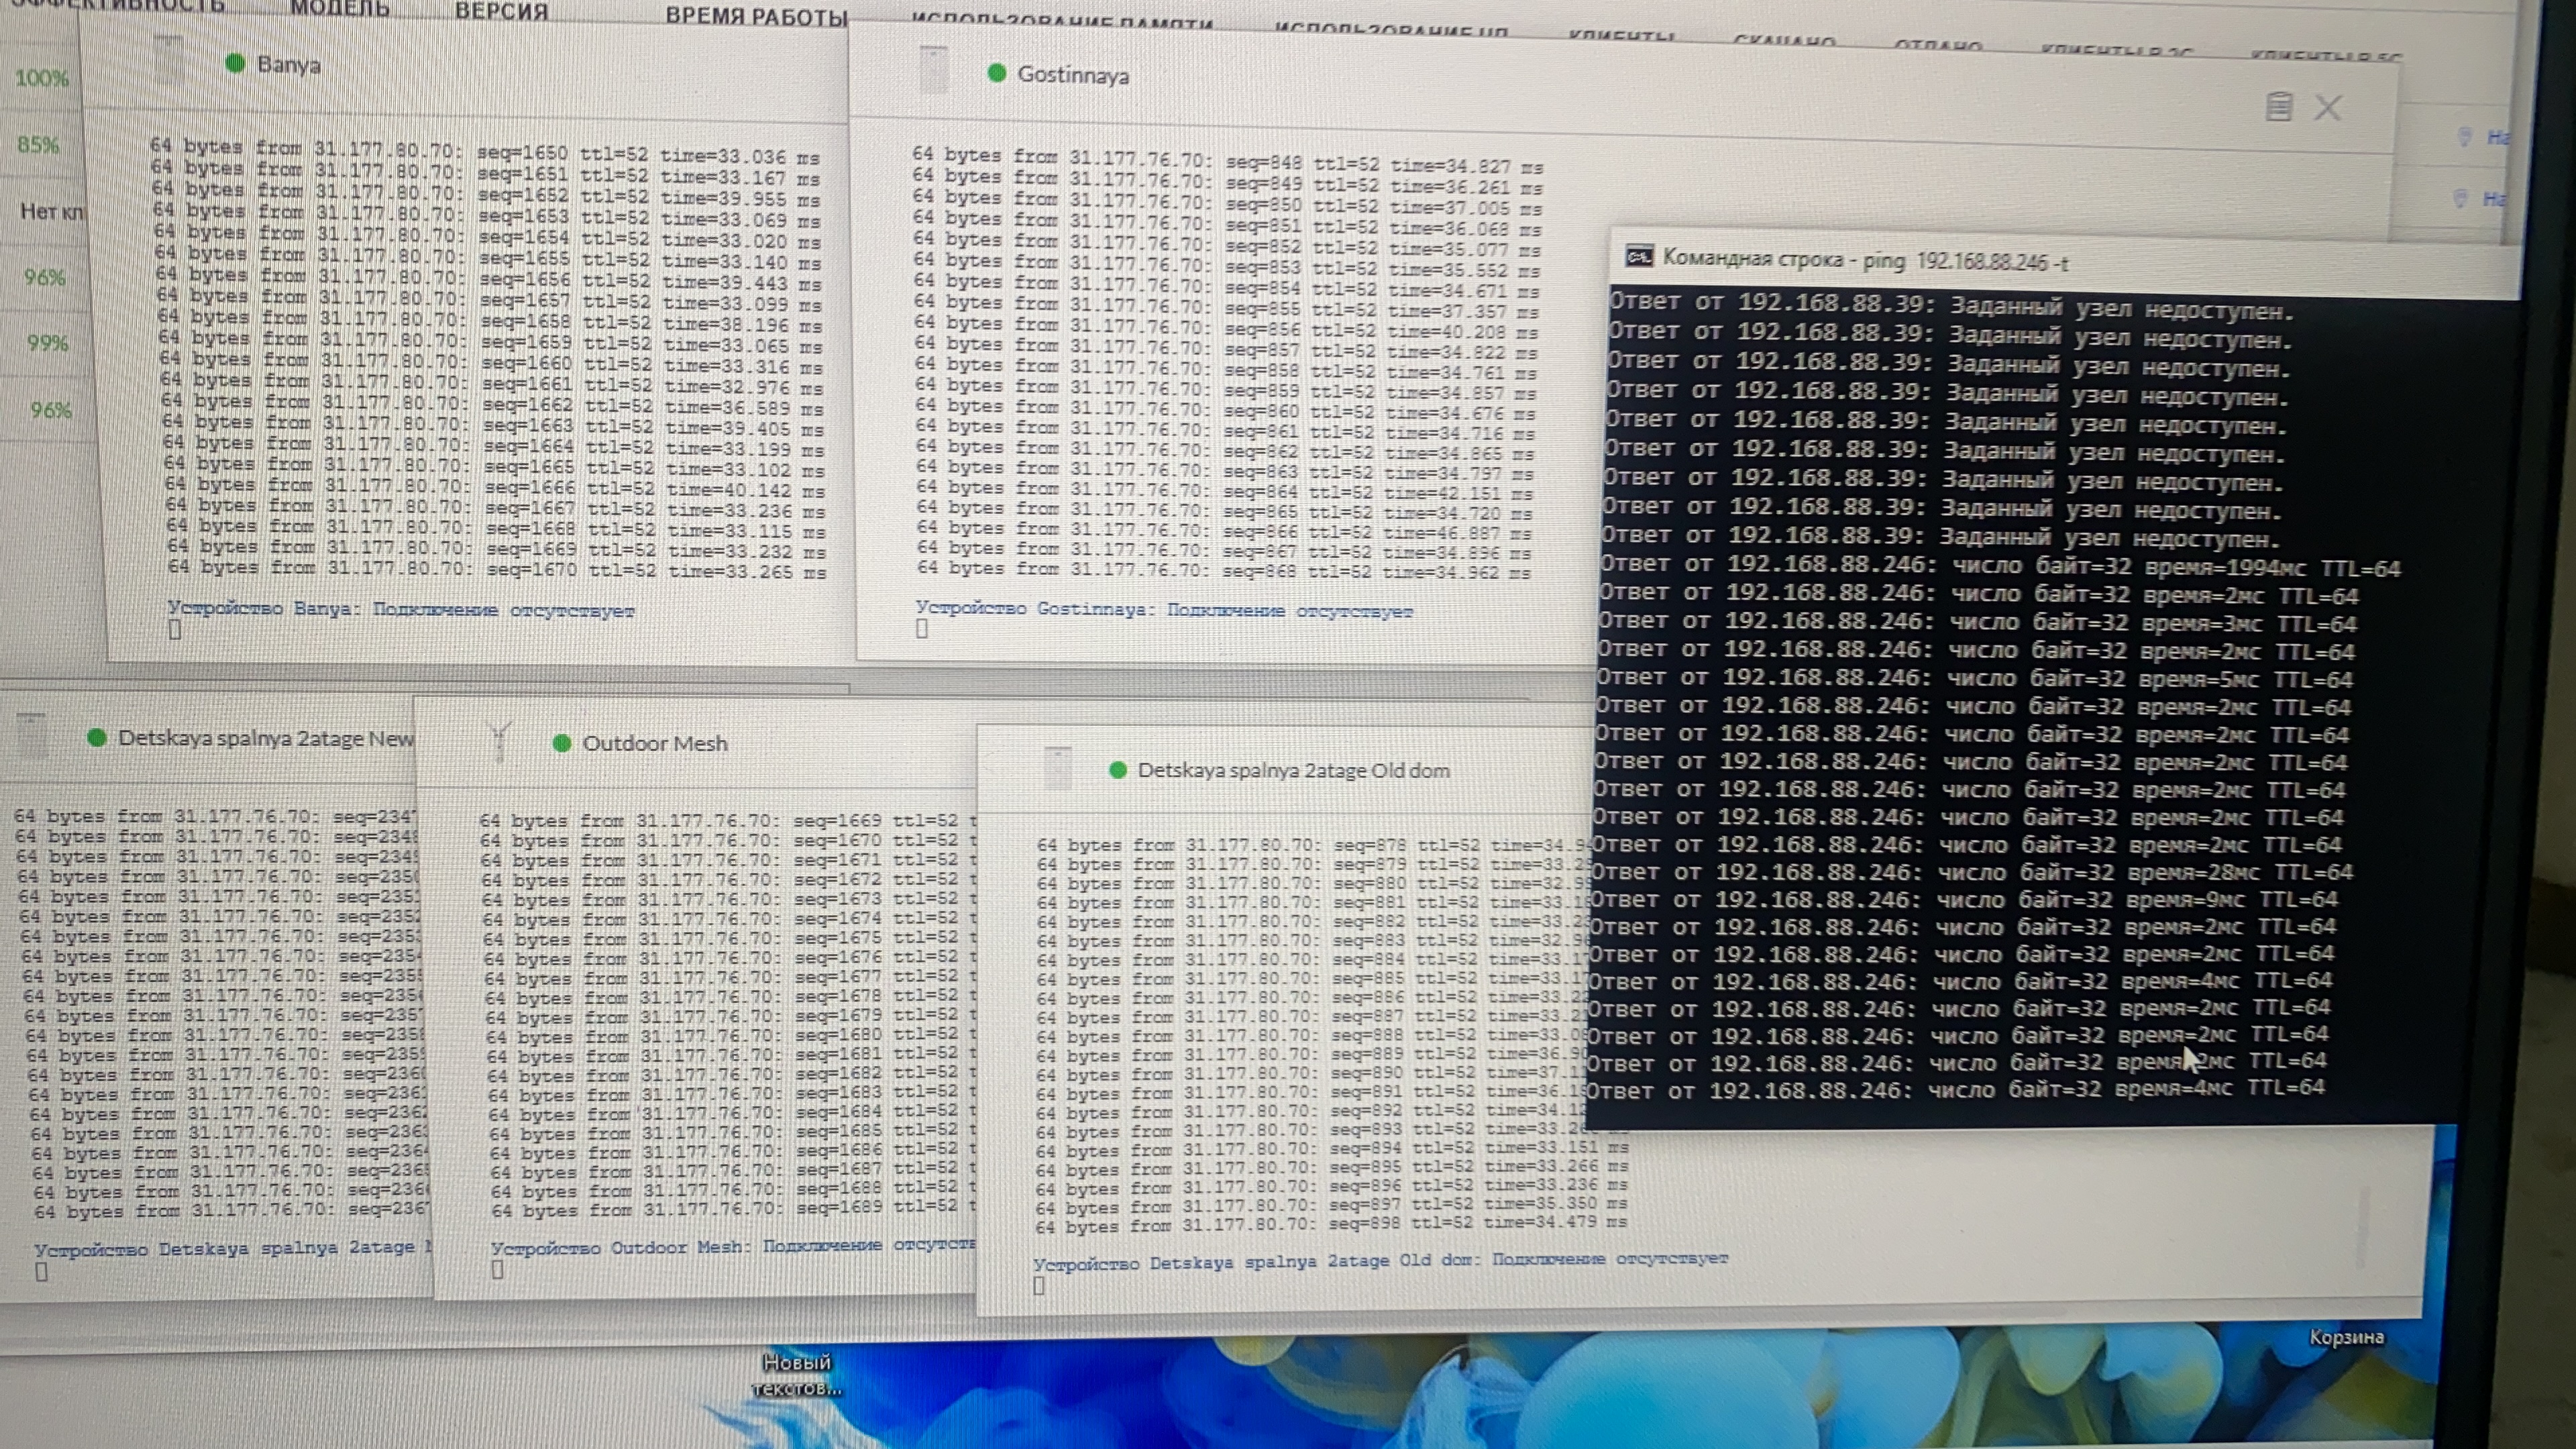Click the copy-to-clipboard icon in Gostinnaya terminal
The width and height of the screenshot is (2576, 1449).
pos(2278,106)
